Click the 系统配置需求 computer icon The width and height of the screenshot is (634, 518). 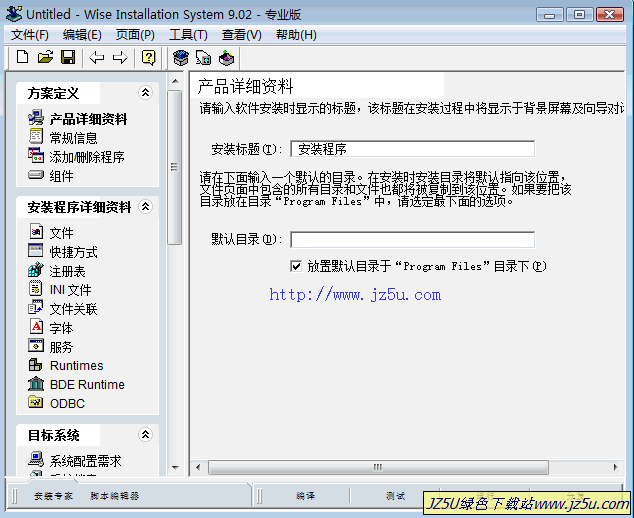tap(36, 459)
